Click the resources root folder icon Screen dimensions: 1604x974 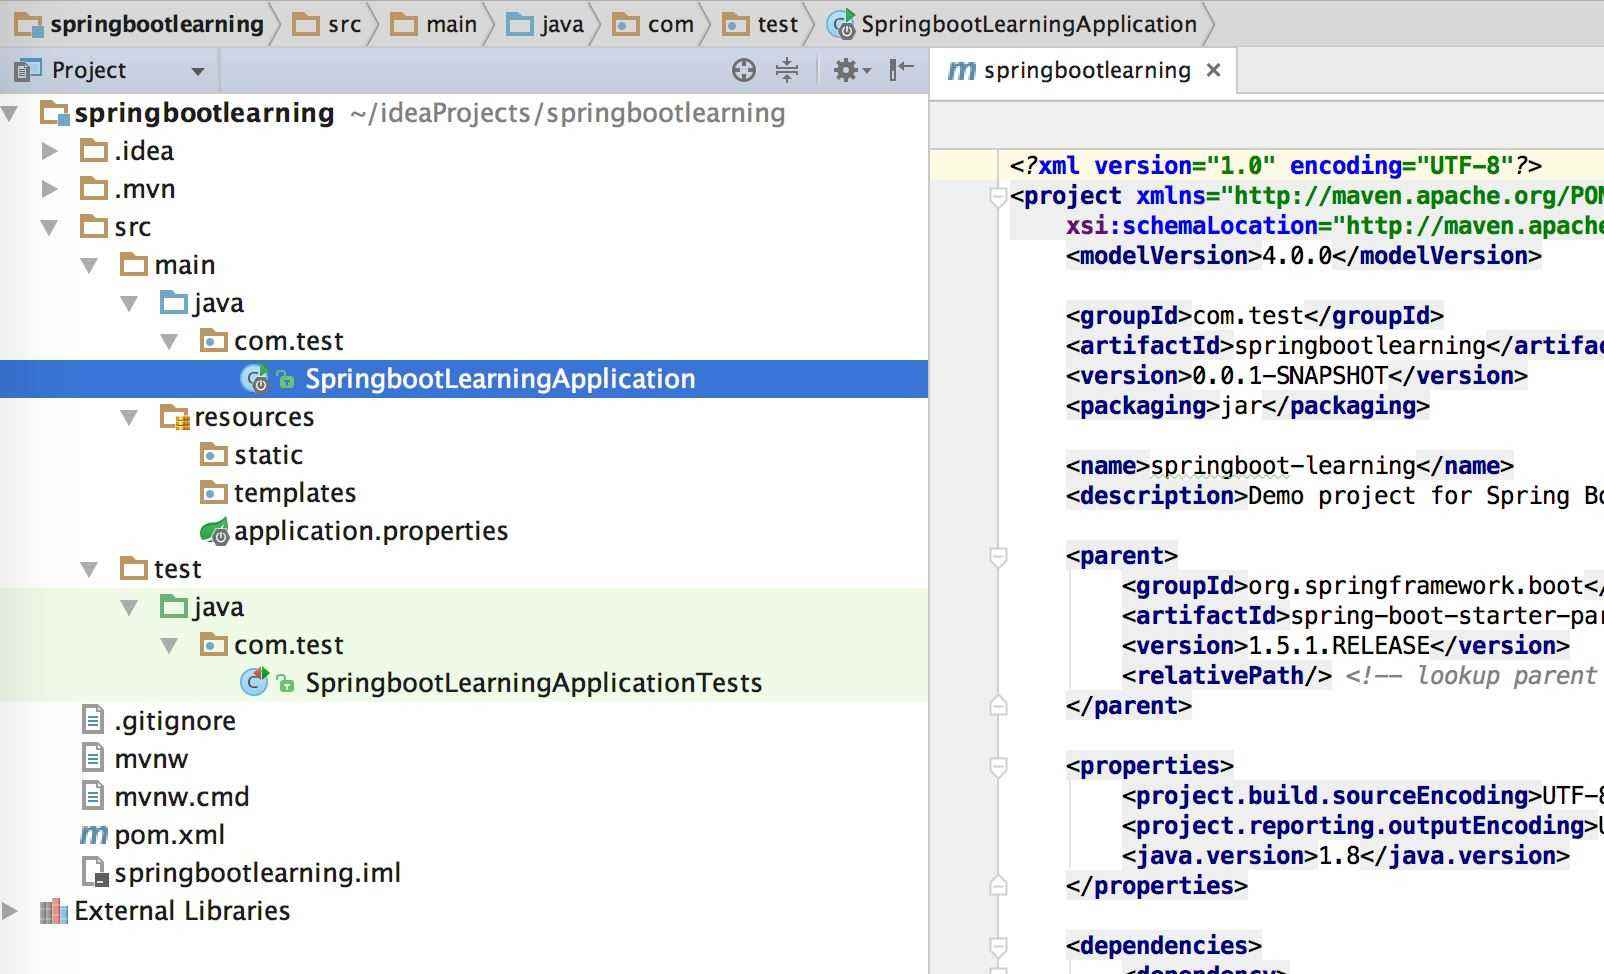[175, 417]
